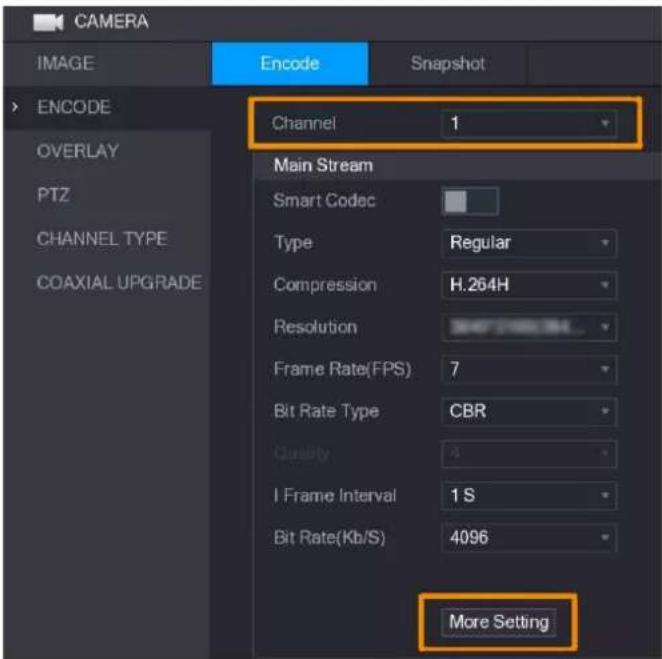662x659 pixels.
Task: Click the Compression label
Action: pos(325,285)
